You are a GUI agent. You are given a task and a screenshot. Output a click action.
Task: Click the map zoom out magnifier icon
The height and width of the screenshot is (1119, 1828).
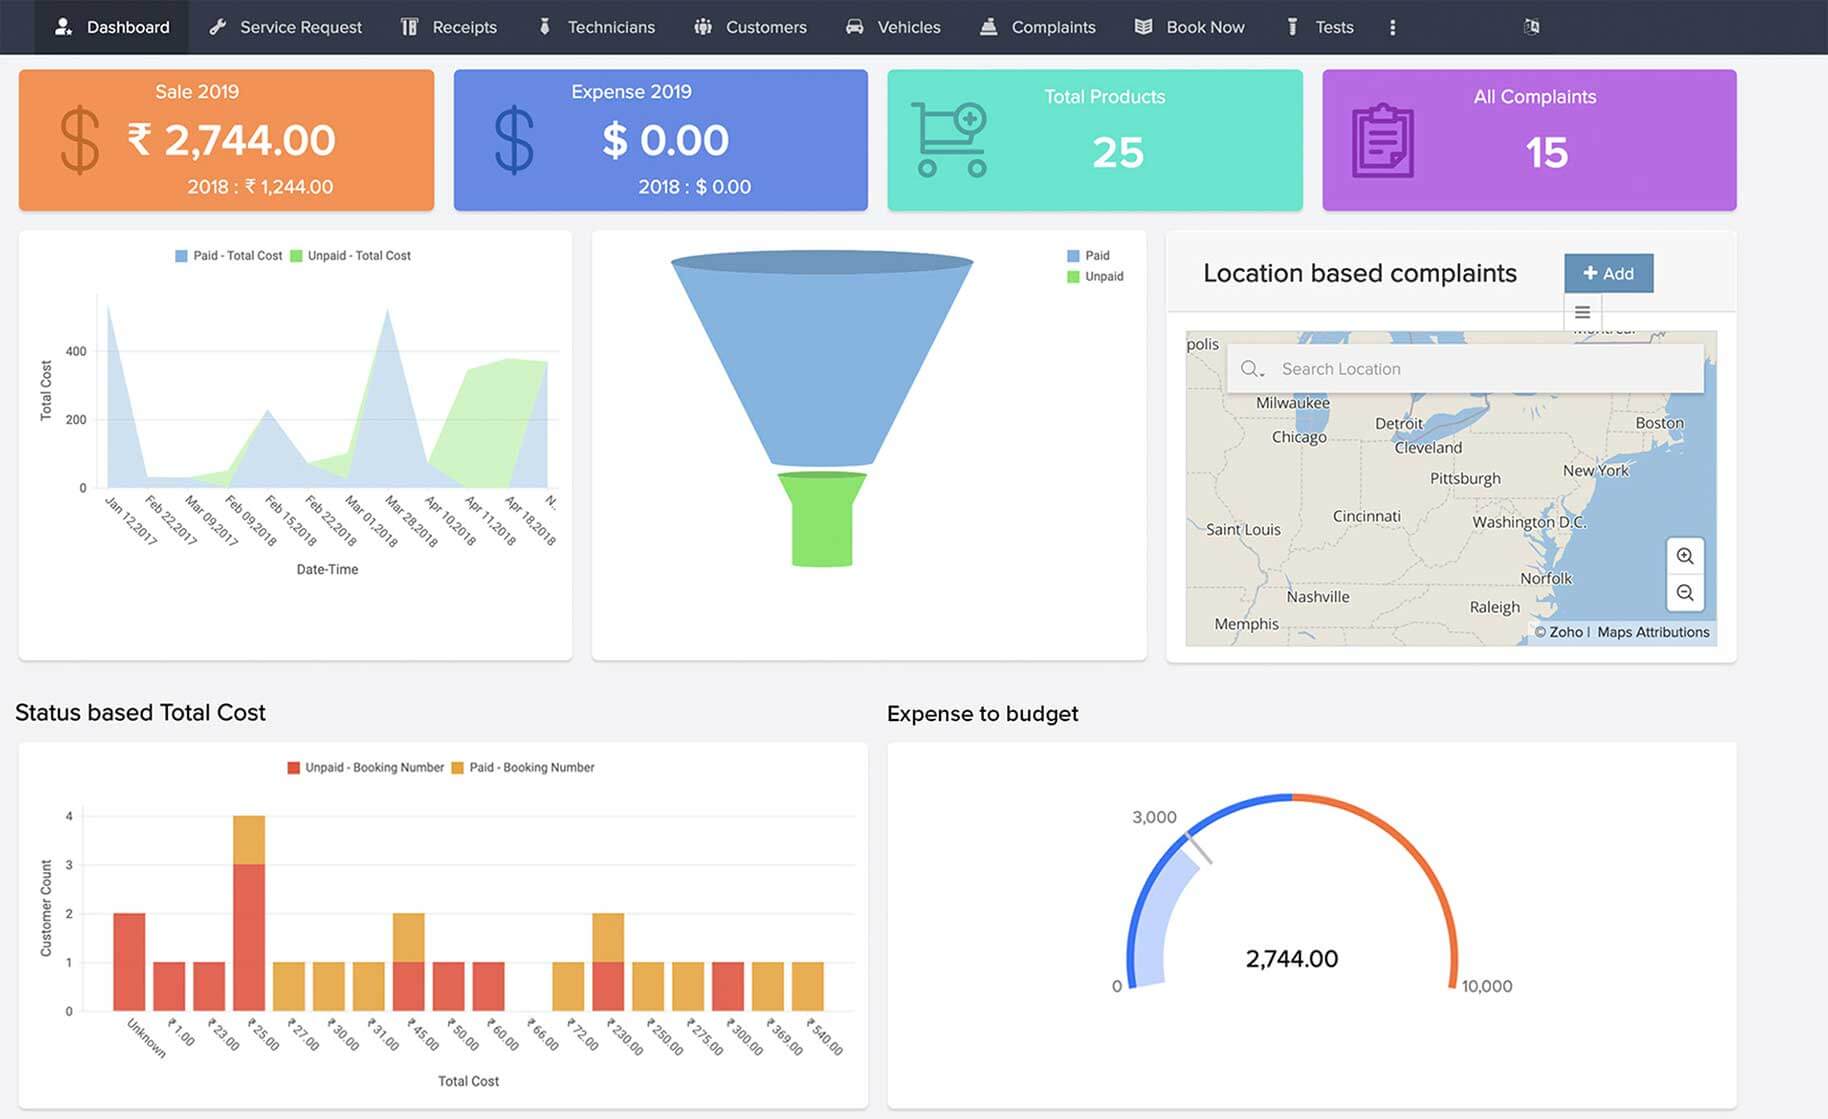pyautogui.click(x=1684, y=593)
